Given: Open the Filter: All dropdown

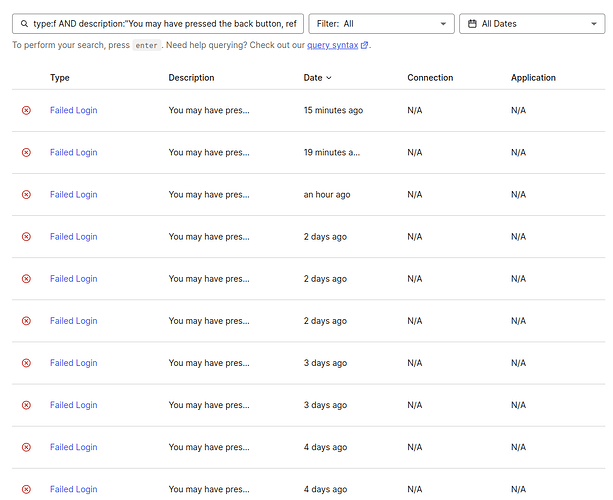Looking at the screenshot, I should [x=381, y=23].
